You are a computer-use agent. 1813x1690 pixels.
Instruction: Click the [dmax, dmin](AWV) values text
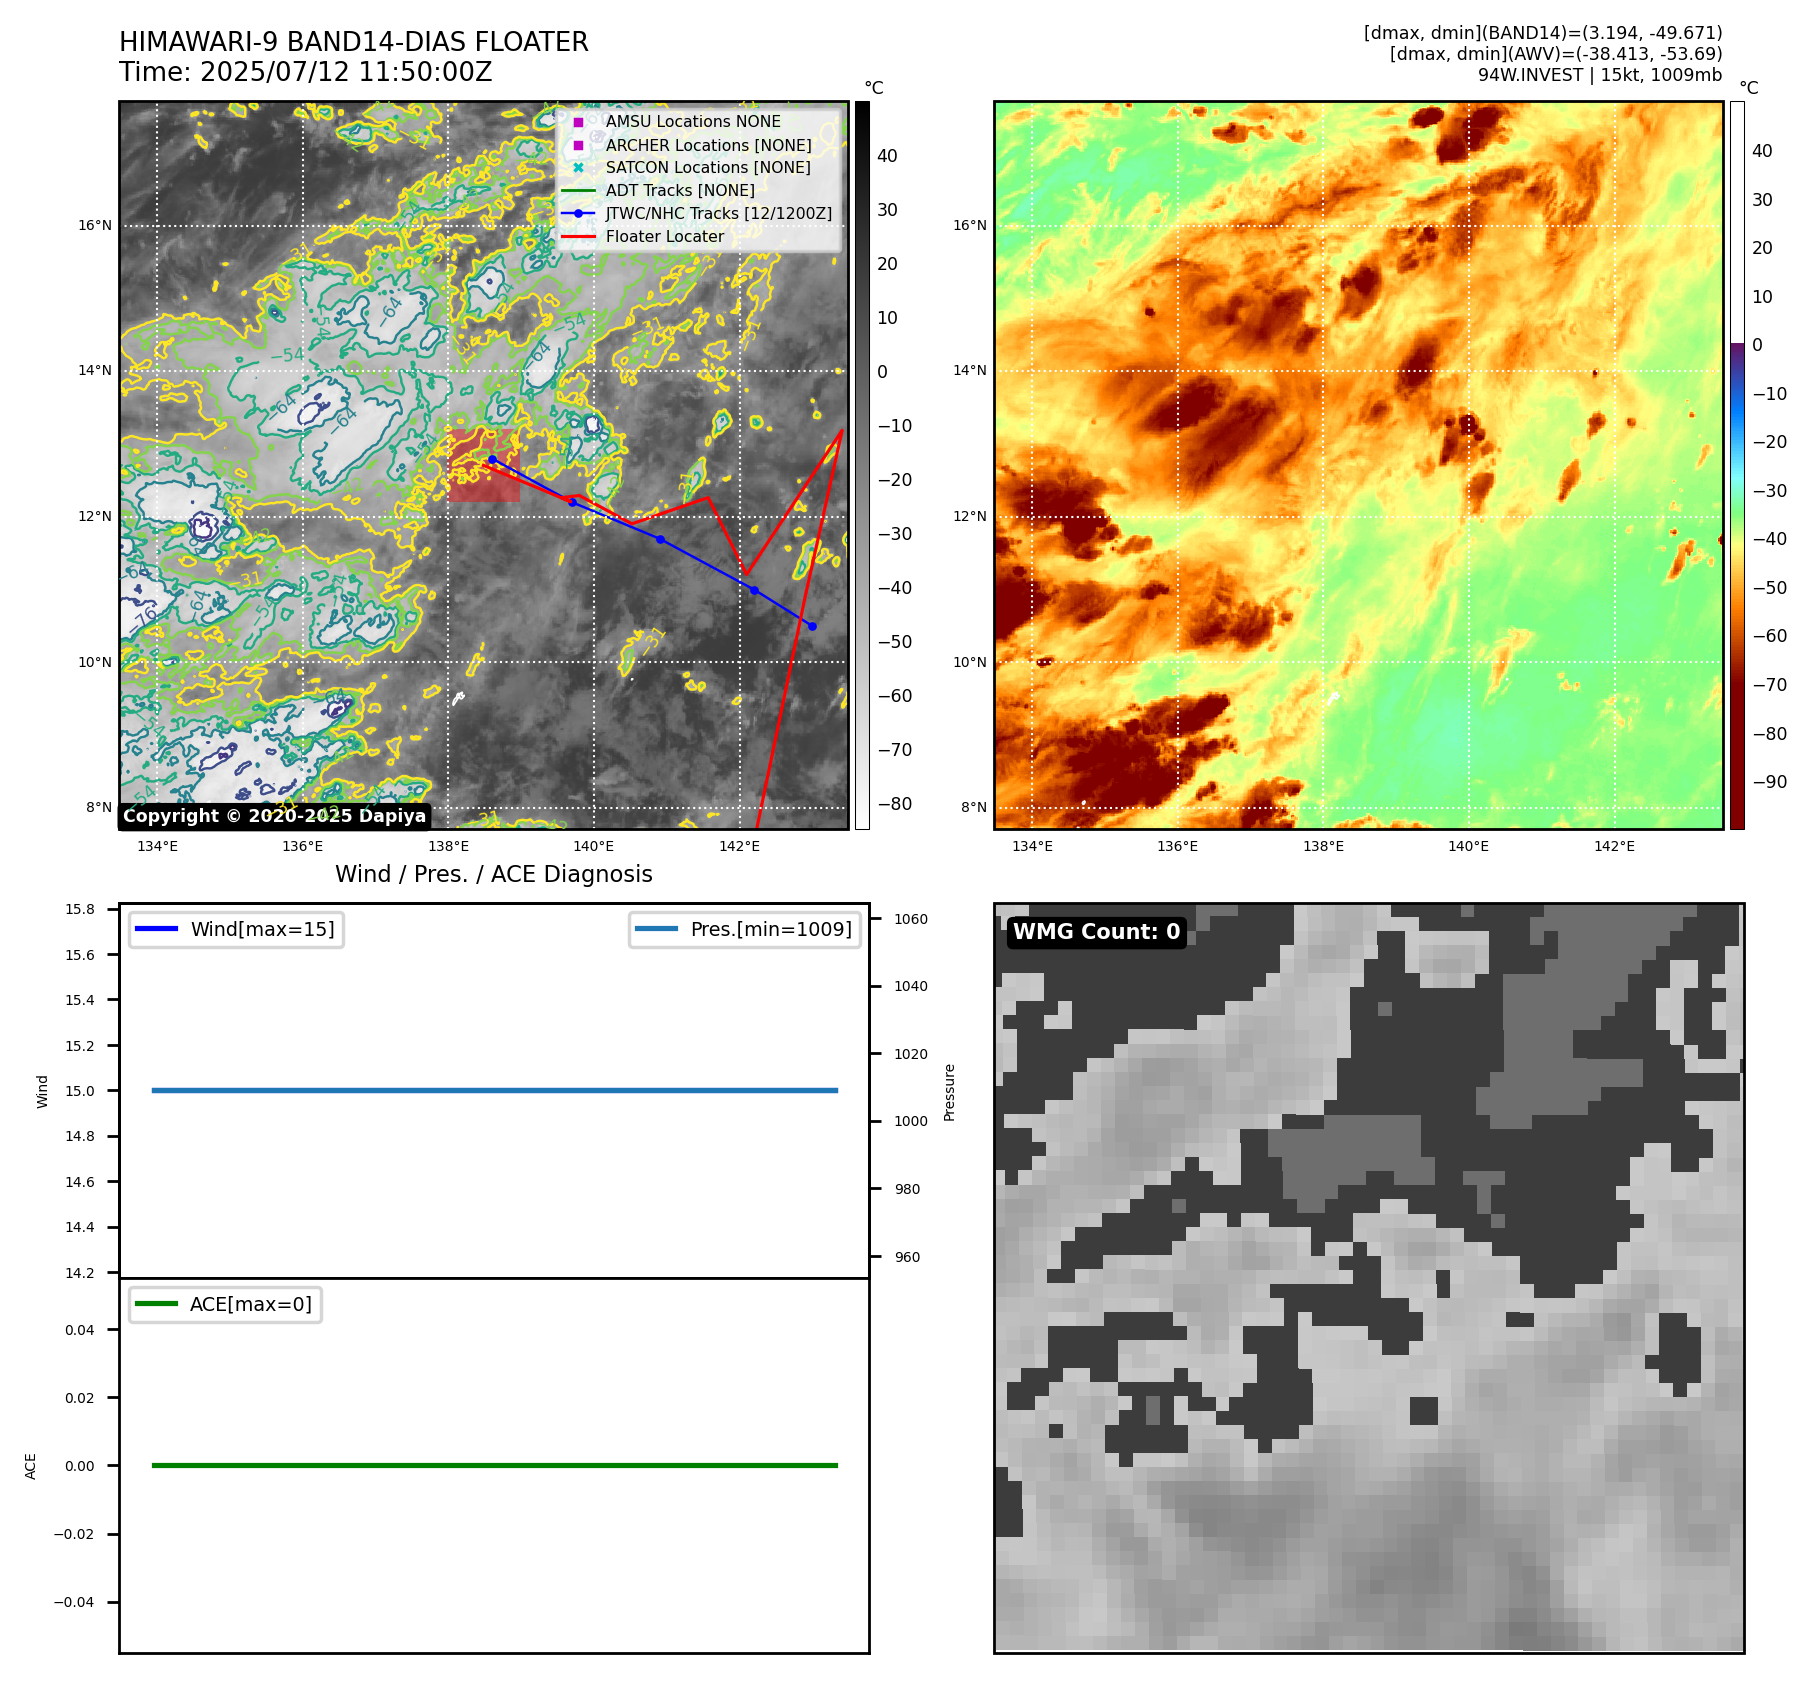pyautogui.click(x=1556, y=54)
